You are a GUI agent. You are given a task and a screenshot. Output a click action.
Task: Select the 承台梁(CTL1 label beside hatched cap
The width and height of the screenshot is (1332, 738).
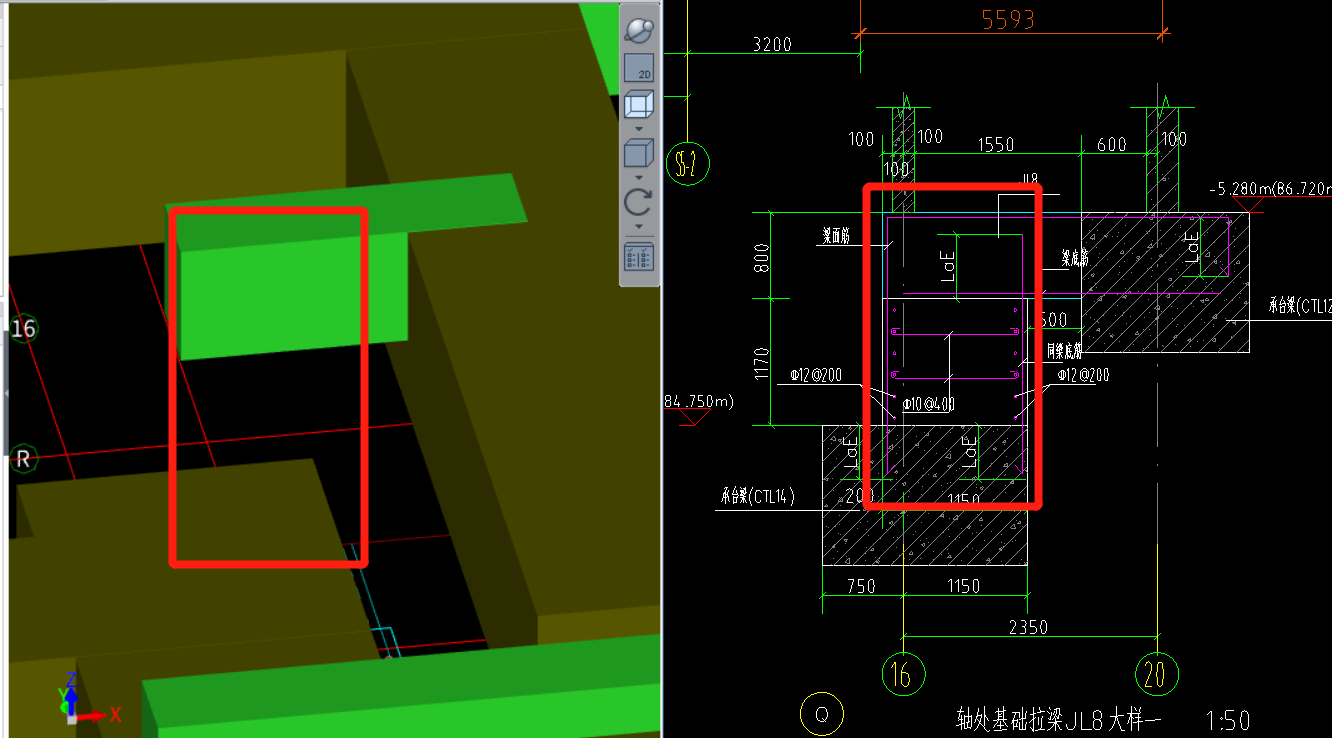click(1300, 304)
